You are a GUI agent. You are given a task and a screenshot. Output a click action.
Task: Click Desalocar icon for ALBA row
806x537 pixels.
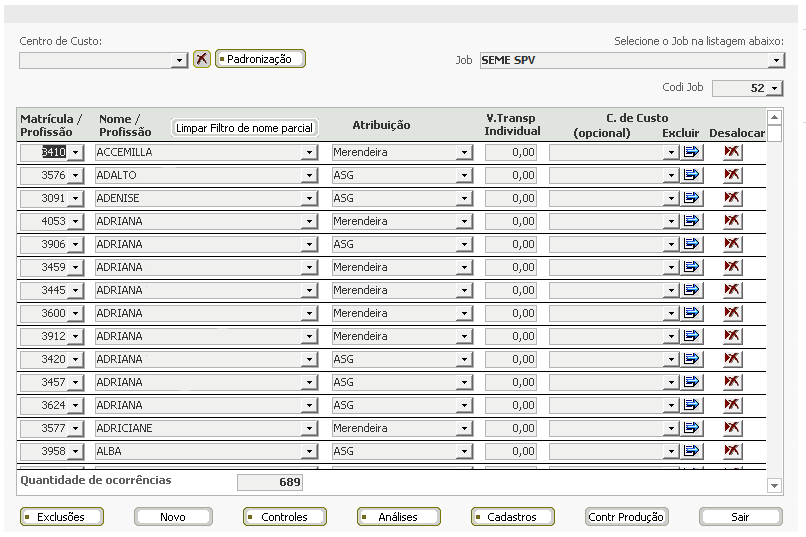click(732, 451)
